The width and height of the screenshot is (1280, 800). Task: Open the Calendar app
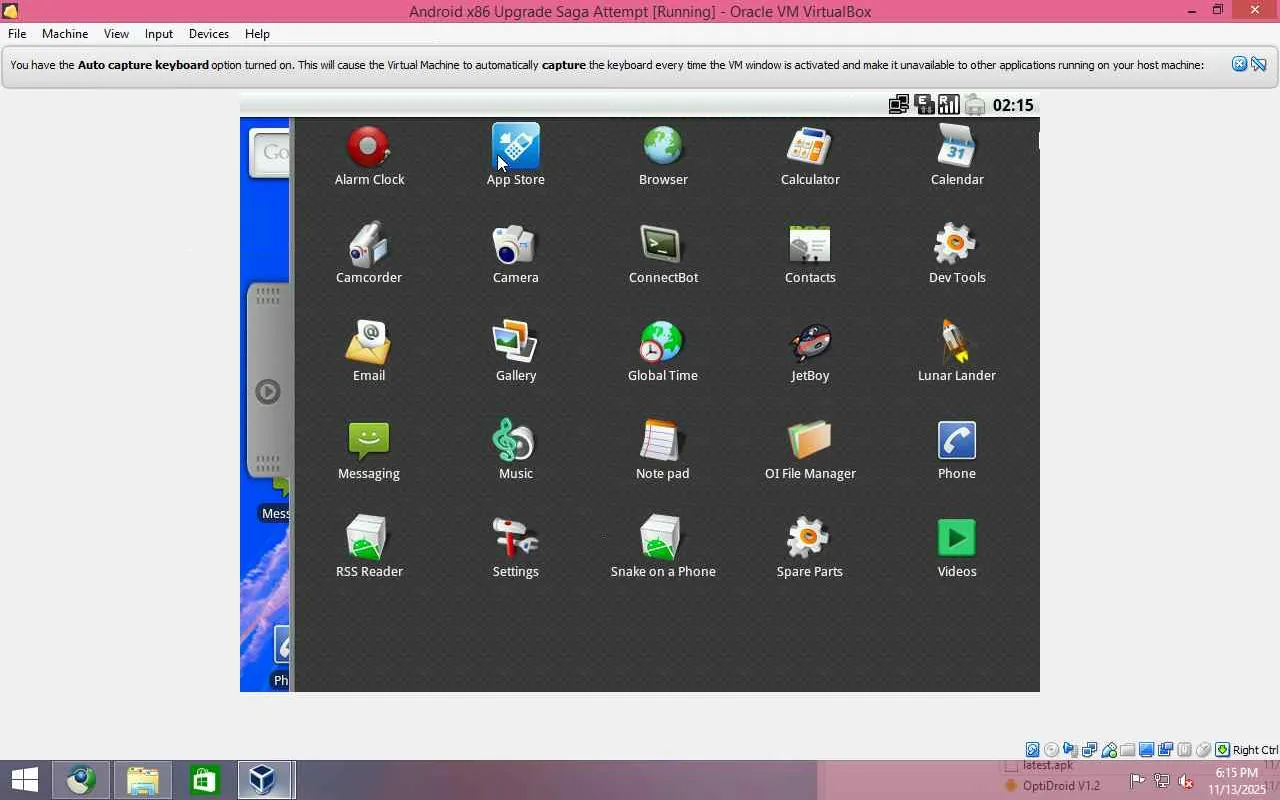click(957, 156)
